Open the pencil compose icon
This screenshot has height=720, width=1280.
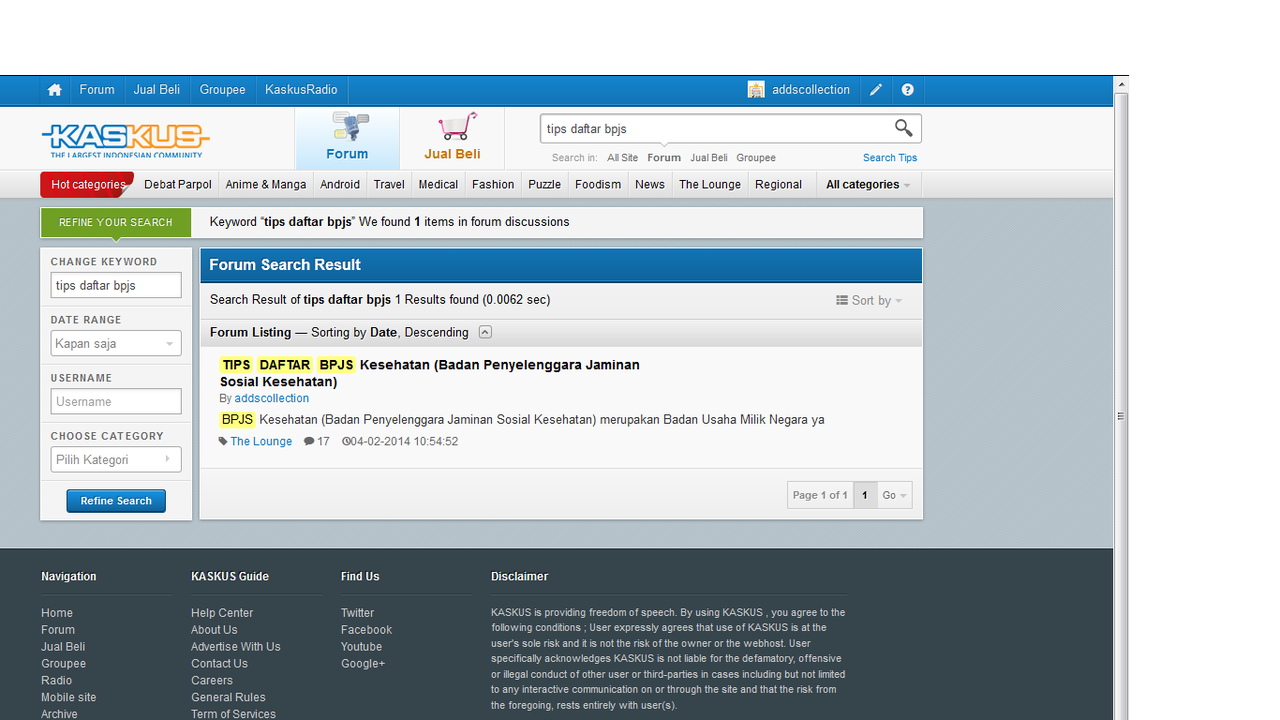876,90
